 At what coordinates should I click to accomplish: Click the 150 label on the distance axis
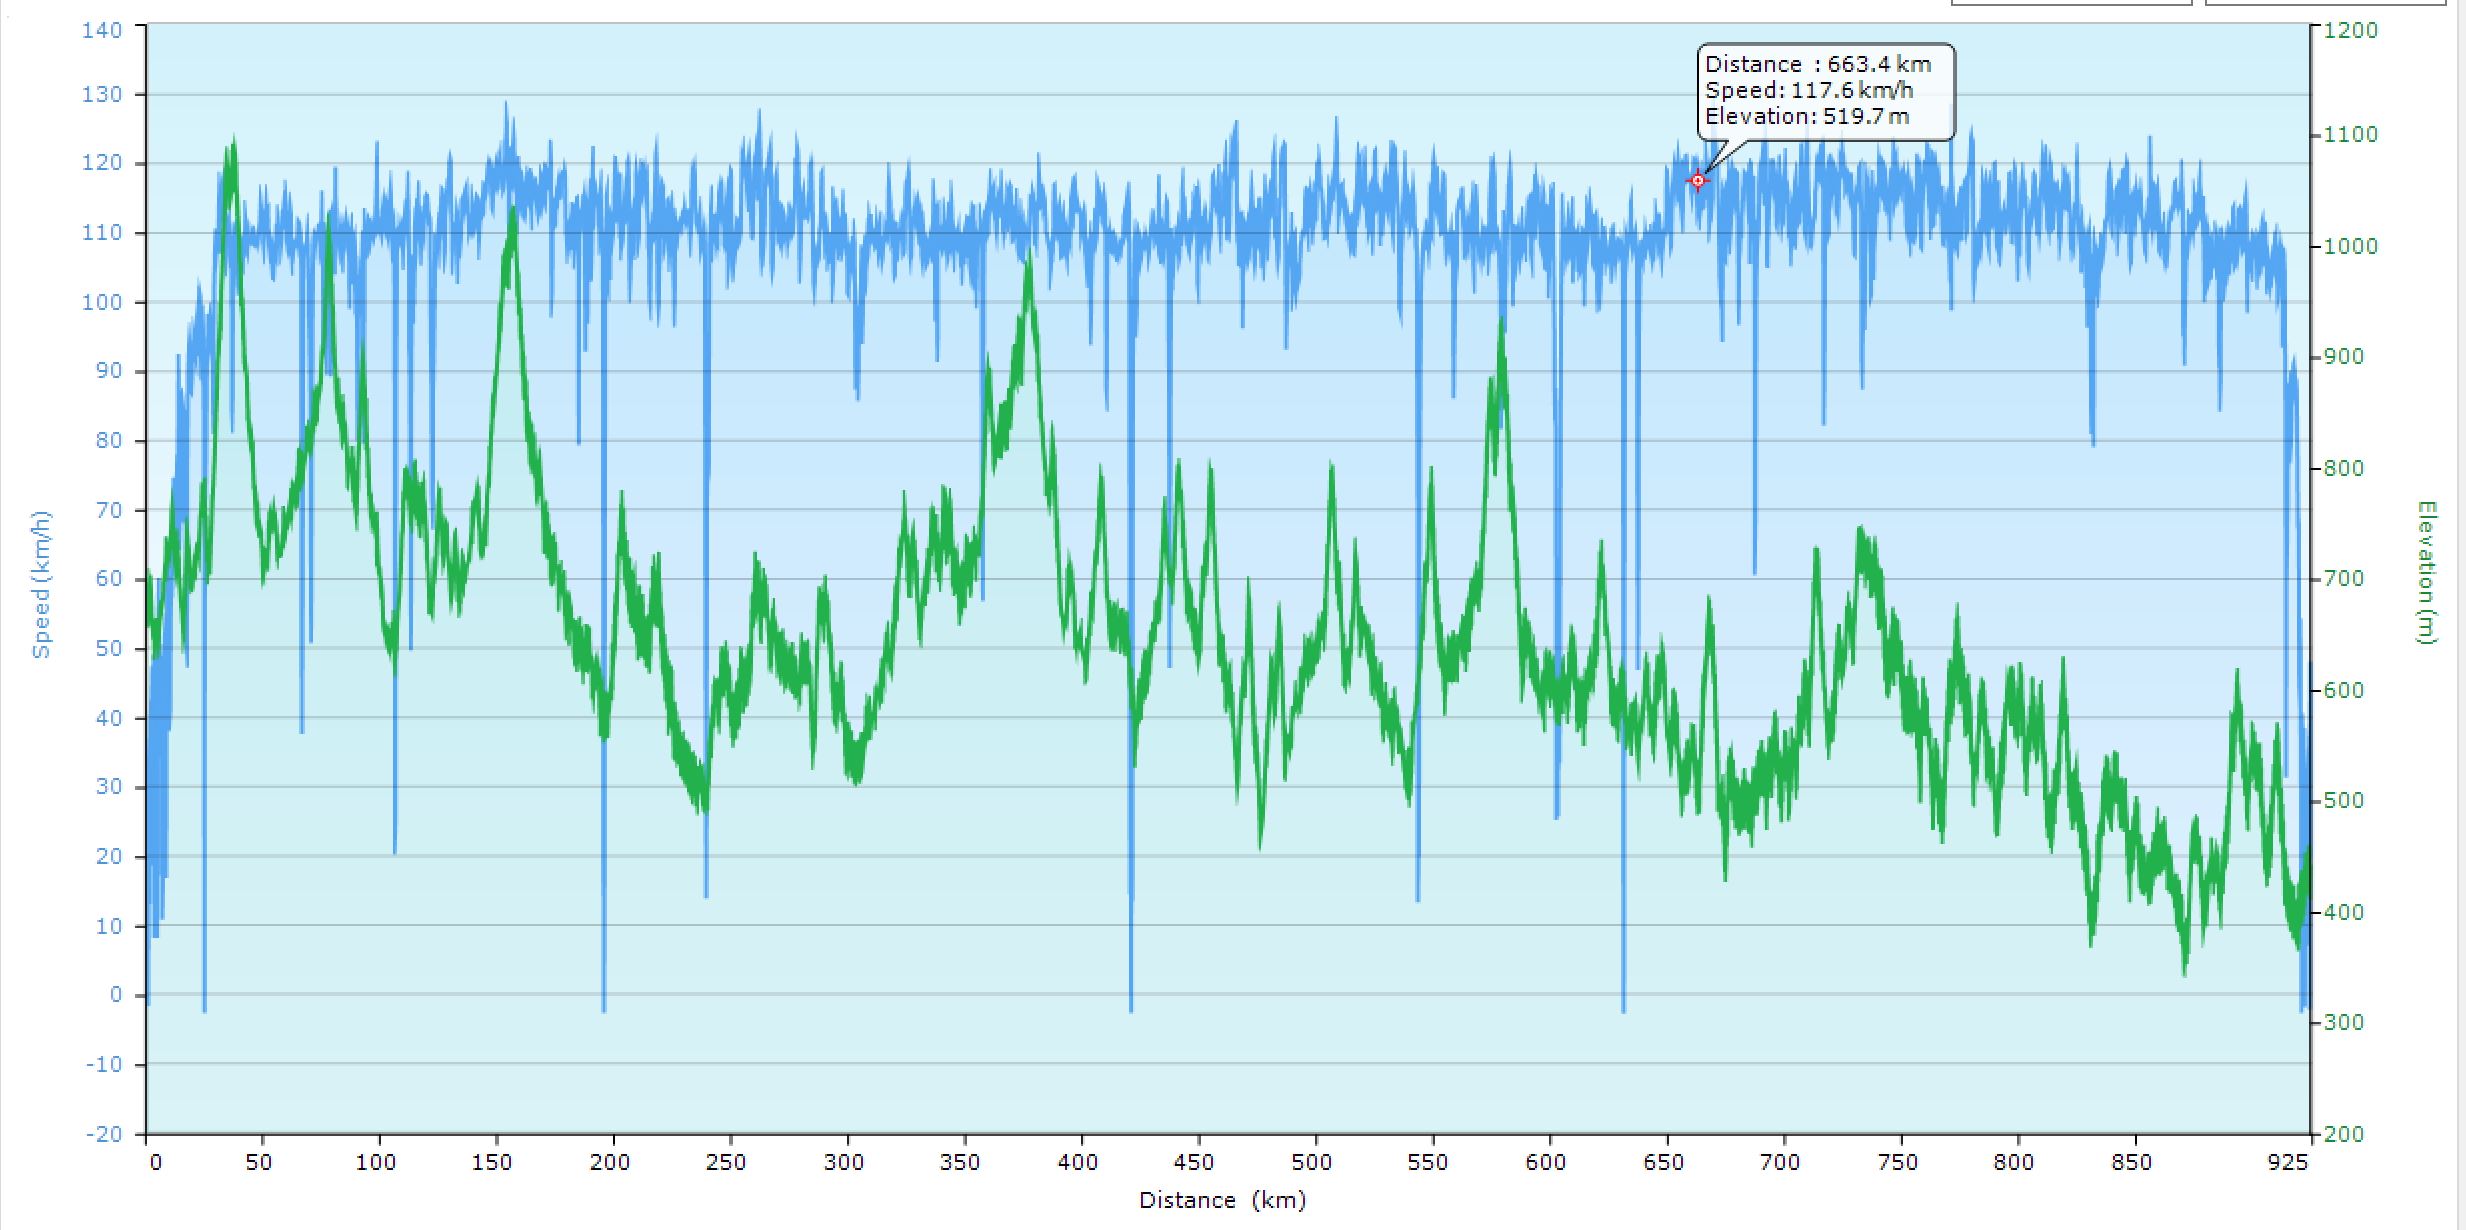(x=491, y=1162)
